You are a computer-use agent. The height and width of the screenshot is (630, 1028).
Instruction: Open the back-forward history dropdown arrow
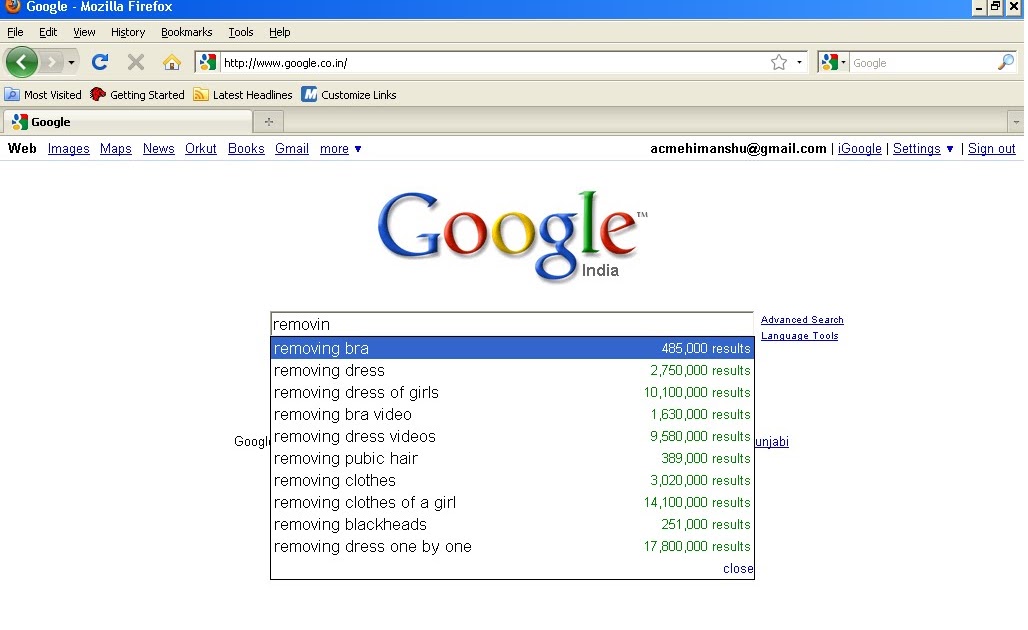tap(70, 62)
